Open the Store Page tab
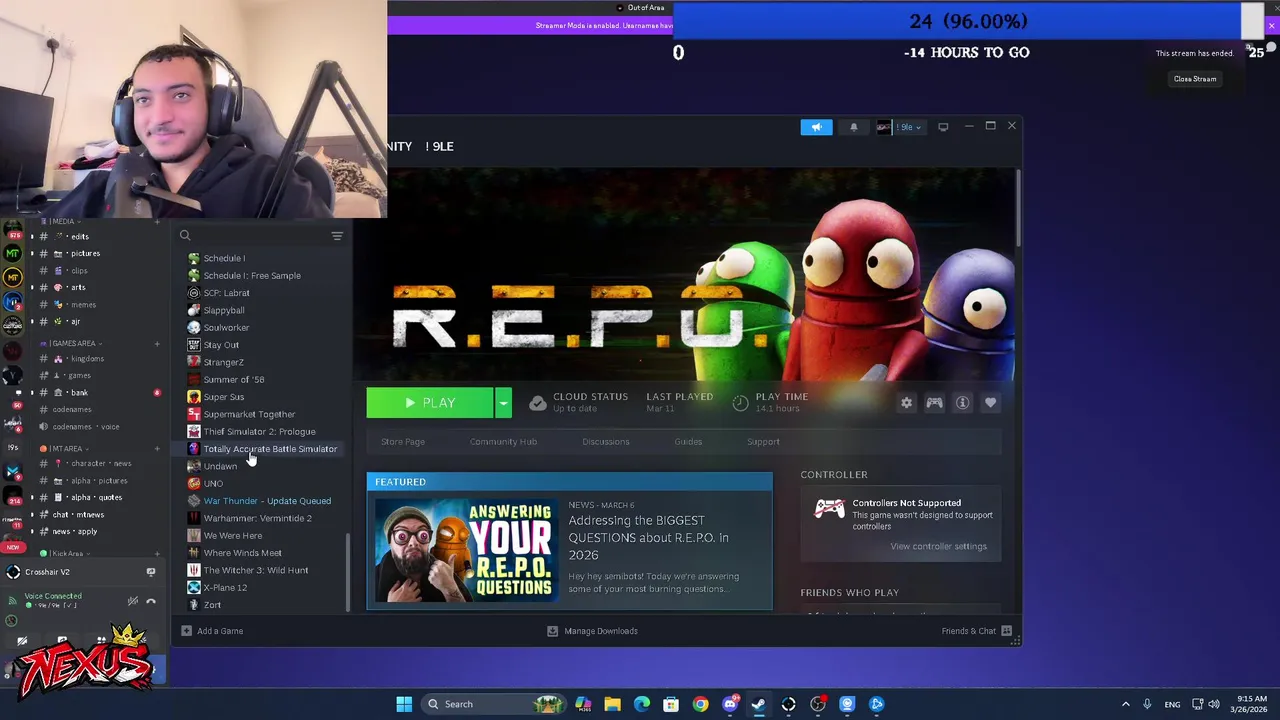 pyautogui.click(x=403, y=441)
